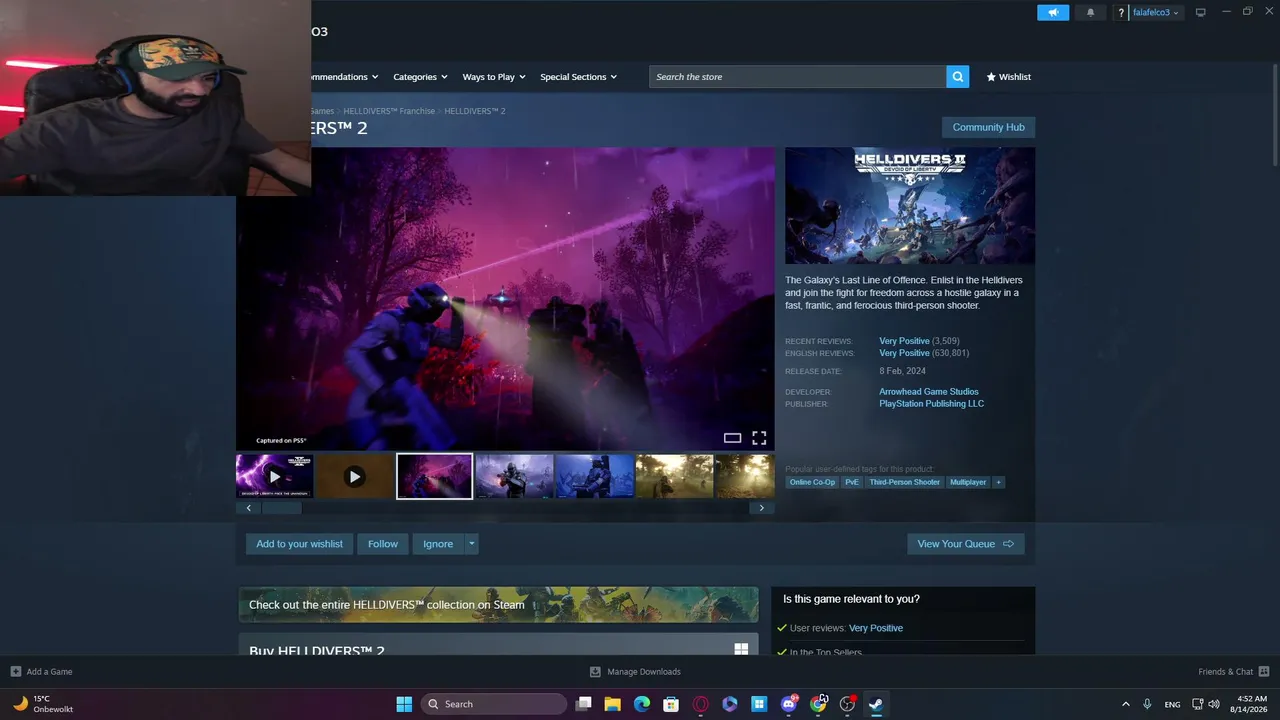The height and width of the screenshot is (720, 1280).
Task: Click the Windows Start button
Action: (404, 704)
